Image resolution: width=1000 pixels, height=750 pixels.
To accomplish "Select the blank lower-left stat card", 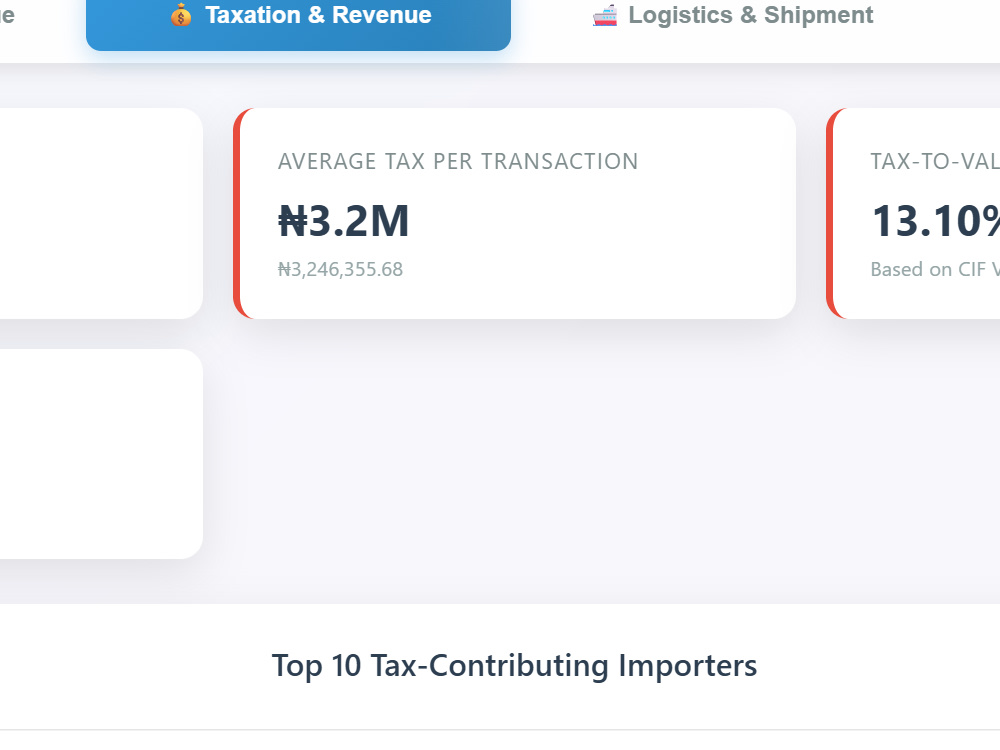I will click(101, 454).
